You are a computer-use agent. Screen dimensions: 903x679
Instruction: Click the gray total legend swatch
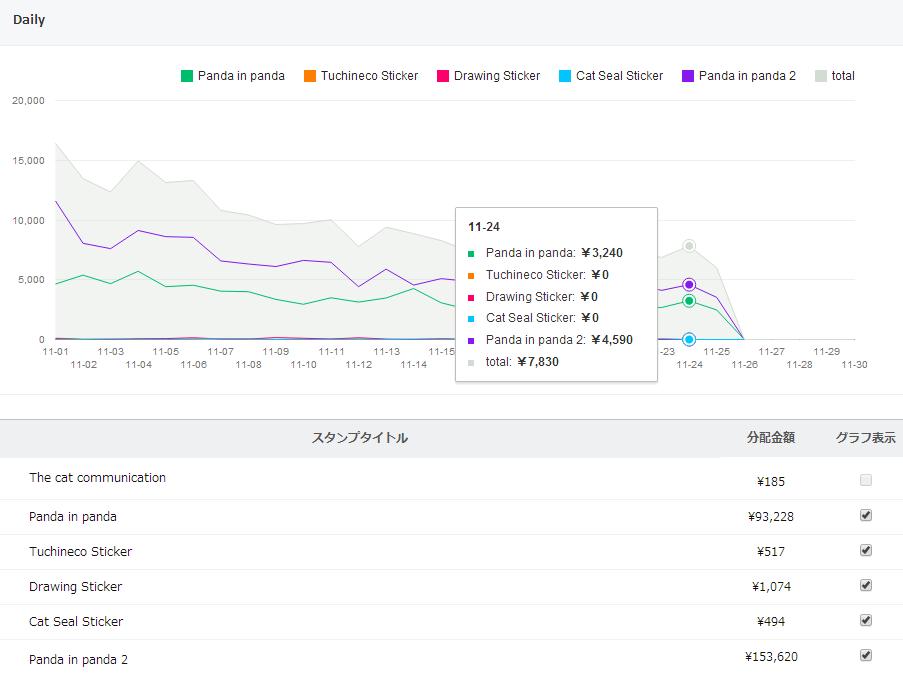pyautogui.click(x=821, y=76)
